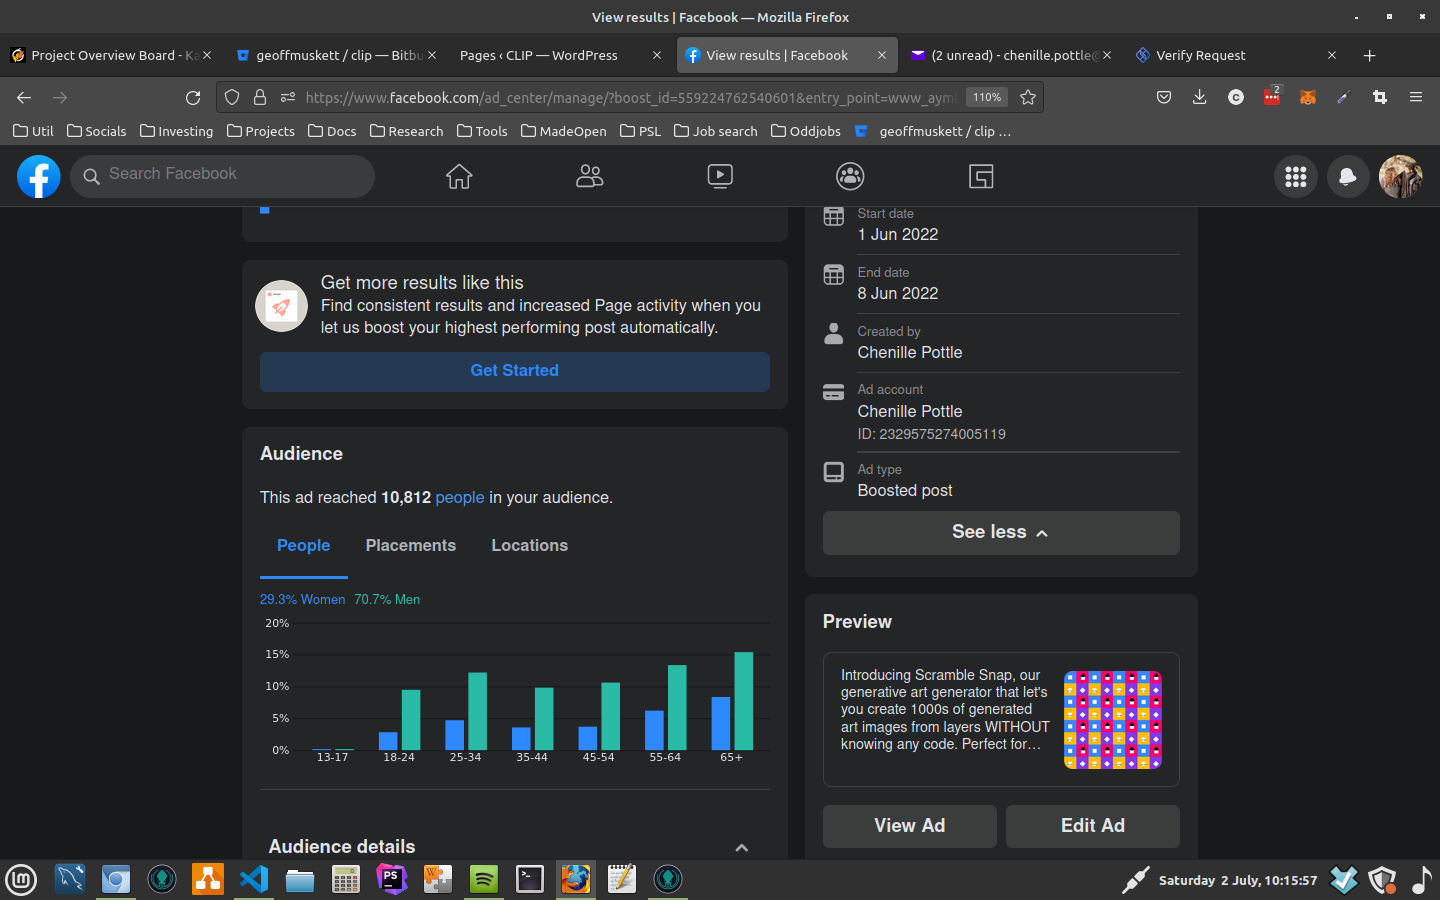
Task: Open the MetaMask fox extension
Action: click(1307, 97)
